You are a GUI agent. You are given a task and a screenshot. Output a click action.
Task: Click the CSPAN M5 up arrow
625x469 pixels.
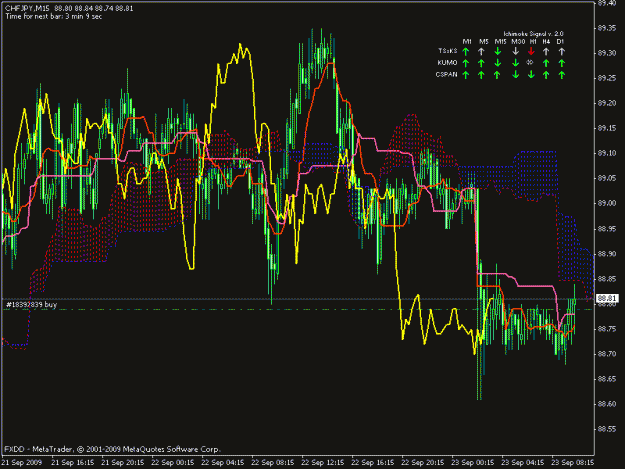[x=481, y=75]
